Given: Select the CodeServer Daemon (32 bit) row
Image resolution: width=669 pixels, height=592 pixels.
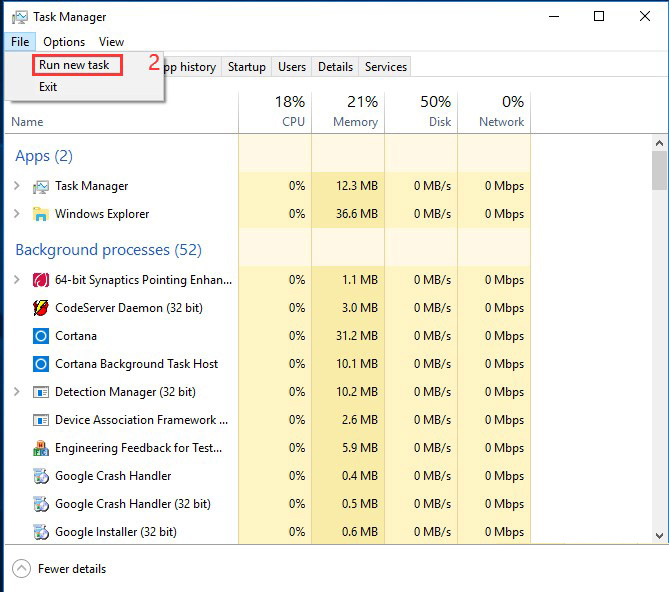Looking at the screenshot, I should click(268, 308).
